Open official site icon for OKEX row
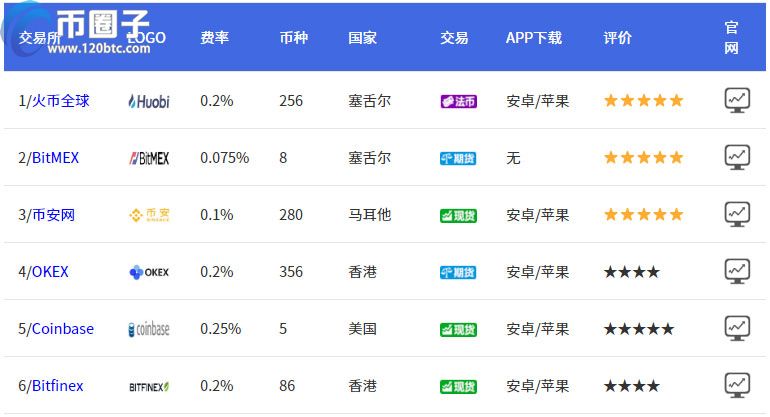 [x=737, y=271]
